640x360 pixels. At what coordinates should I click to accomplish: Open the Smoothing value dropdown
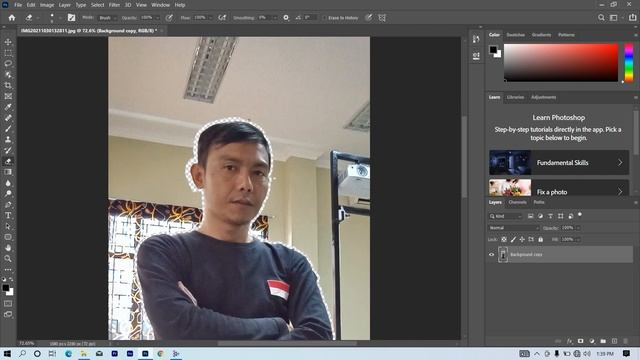click(275, 18)
